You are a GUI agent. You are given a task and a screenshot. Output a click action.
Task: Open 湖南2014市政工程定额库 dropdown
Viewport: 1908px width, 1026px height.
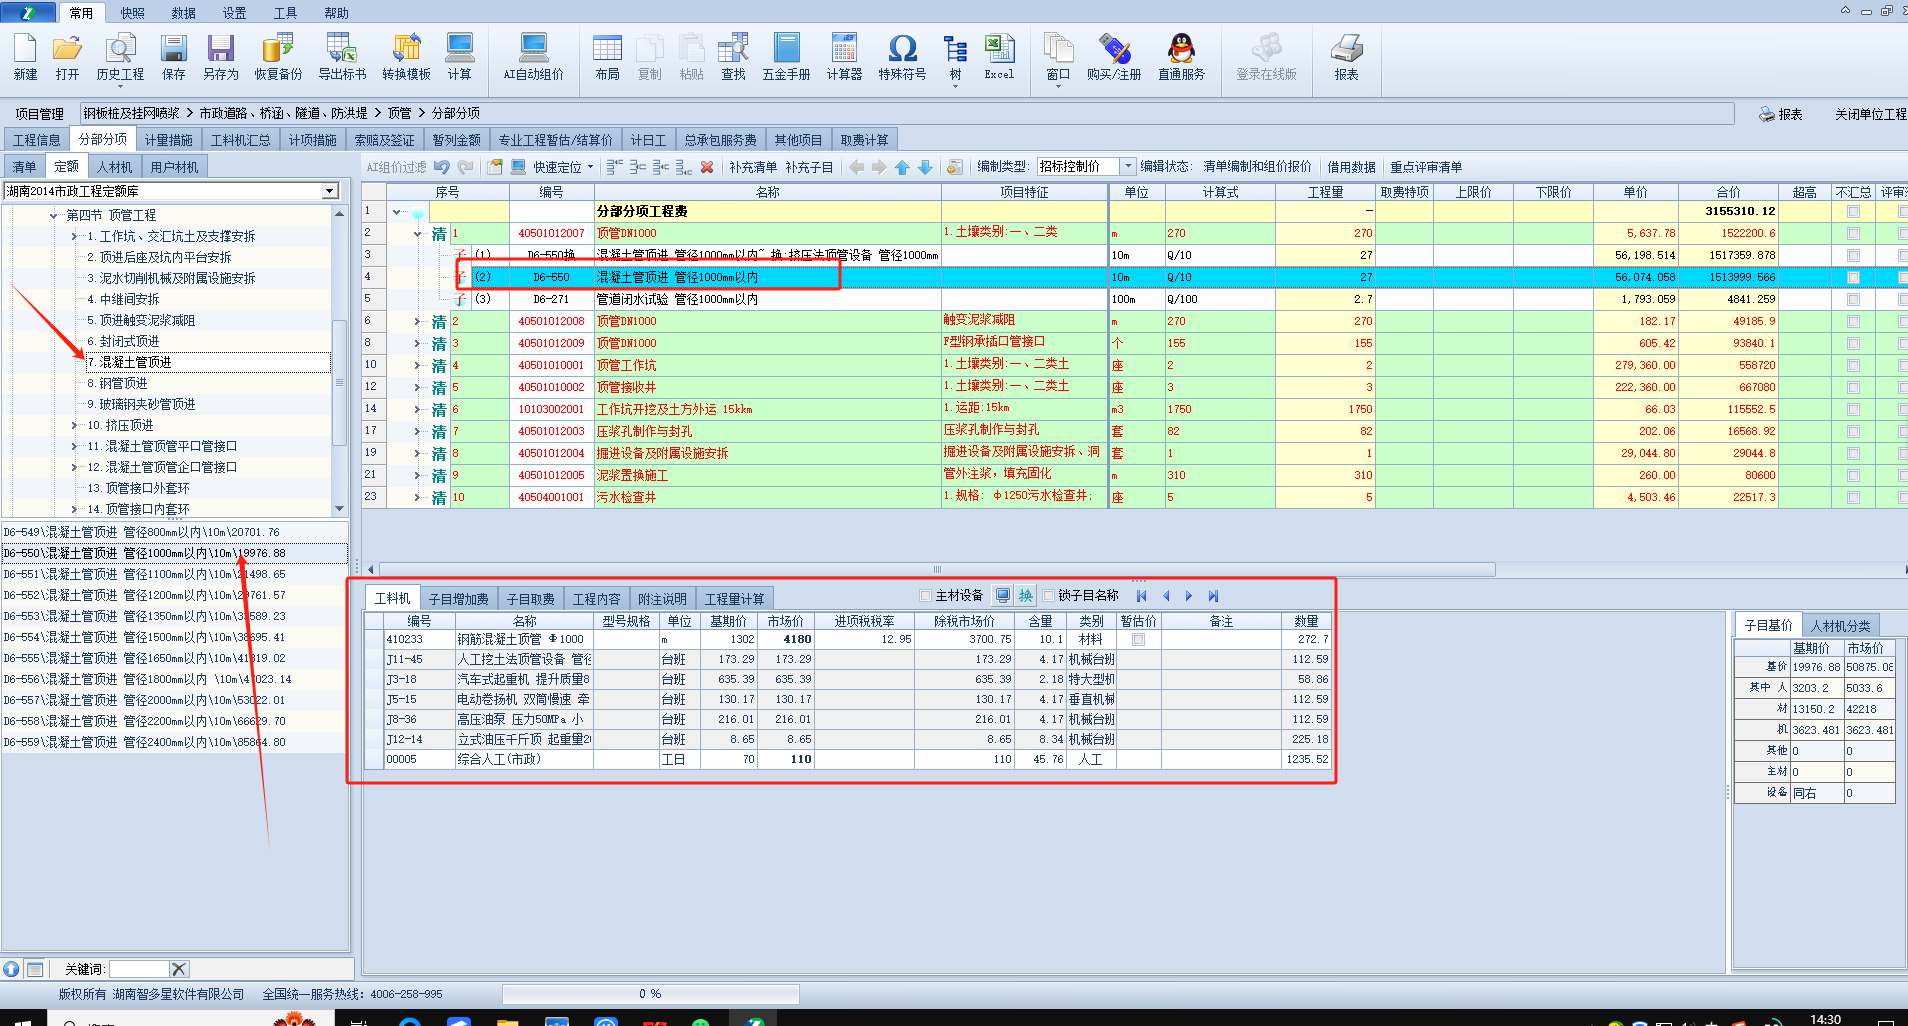click(x=330, y=191)
